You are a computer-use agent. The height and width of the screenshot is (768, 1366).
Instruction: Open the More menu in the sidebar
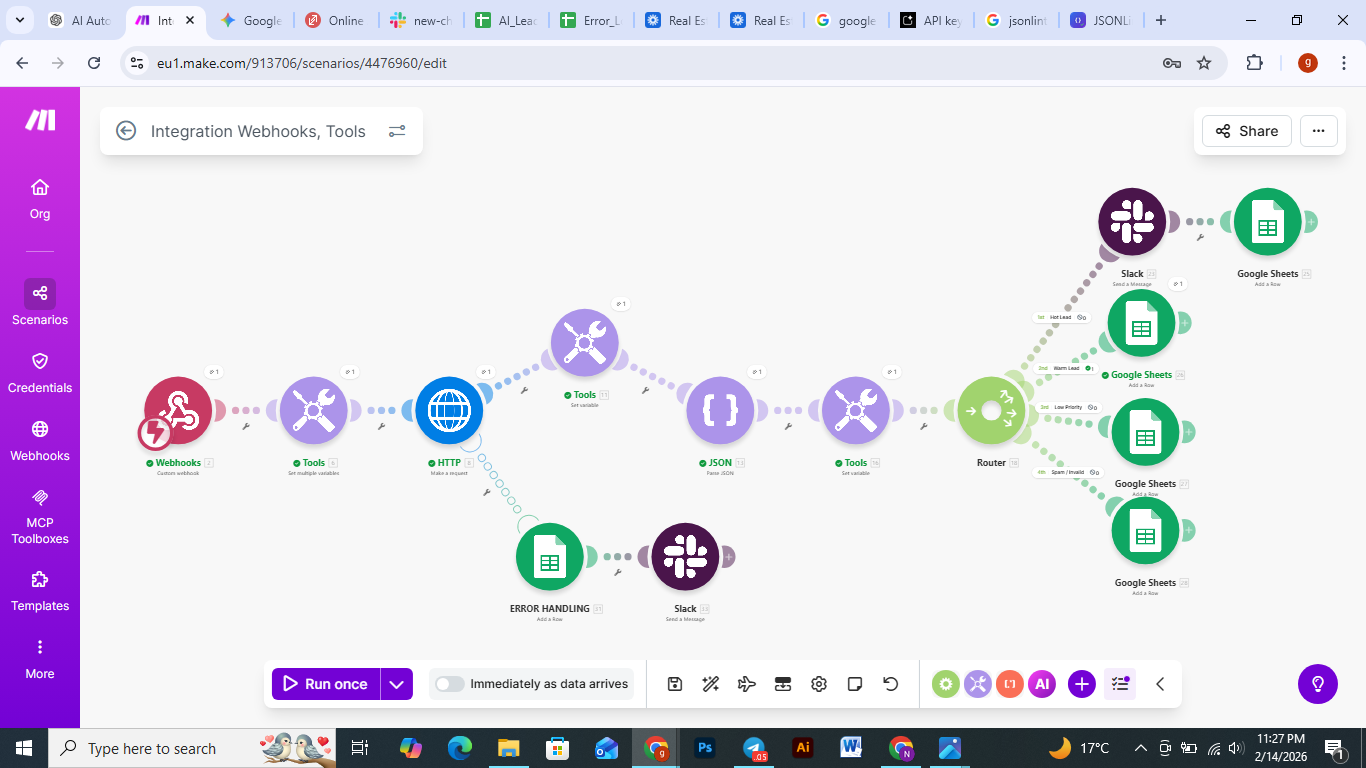pyautogui.click(x=40, y=660)
